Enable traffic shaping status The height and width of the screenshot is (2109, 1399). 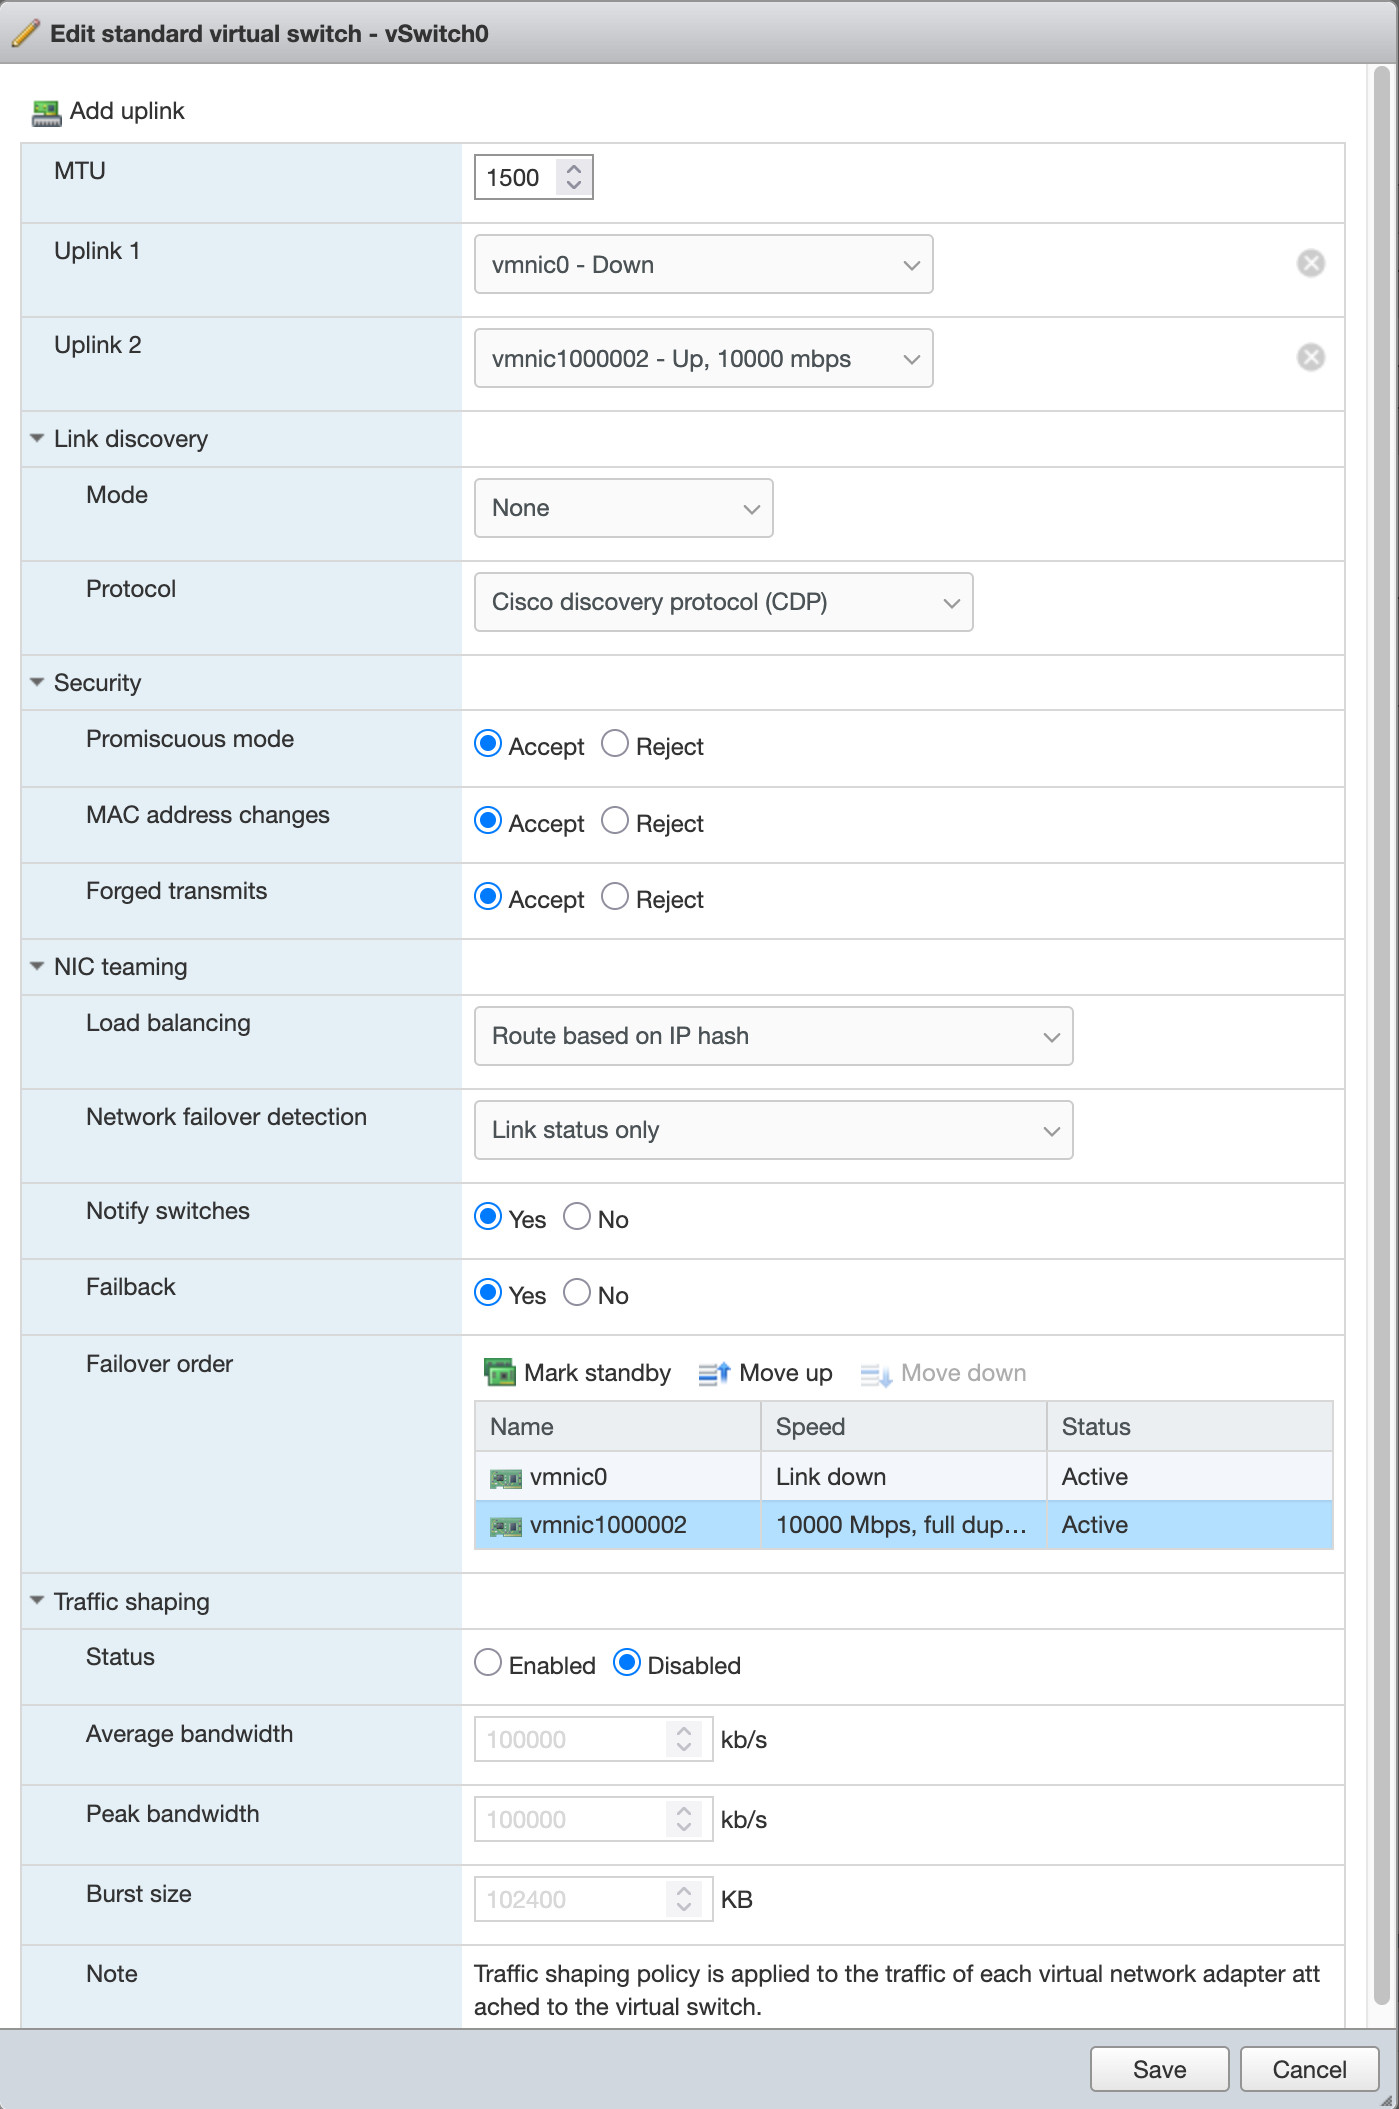488,1663
